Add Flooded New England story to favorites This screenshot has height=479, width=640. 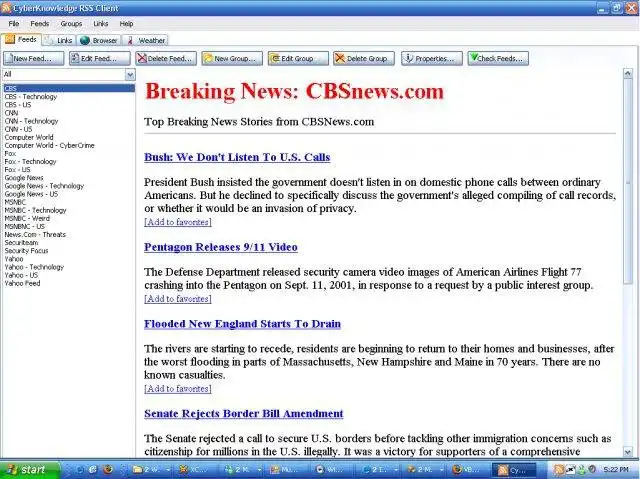point(178,388)
